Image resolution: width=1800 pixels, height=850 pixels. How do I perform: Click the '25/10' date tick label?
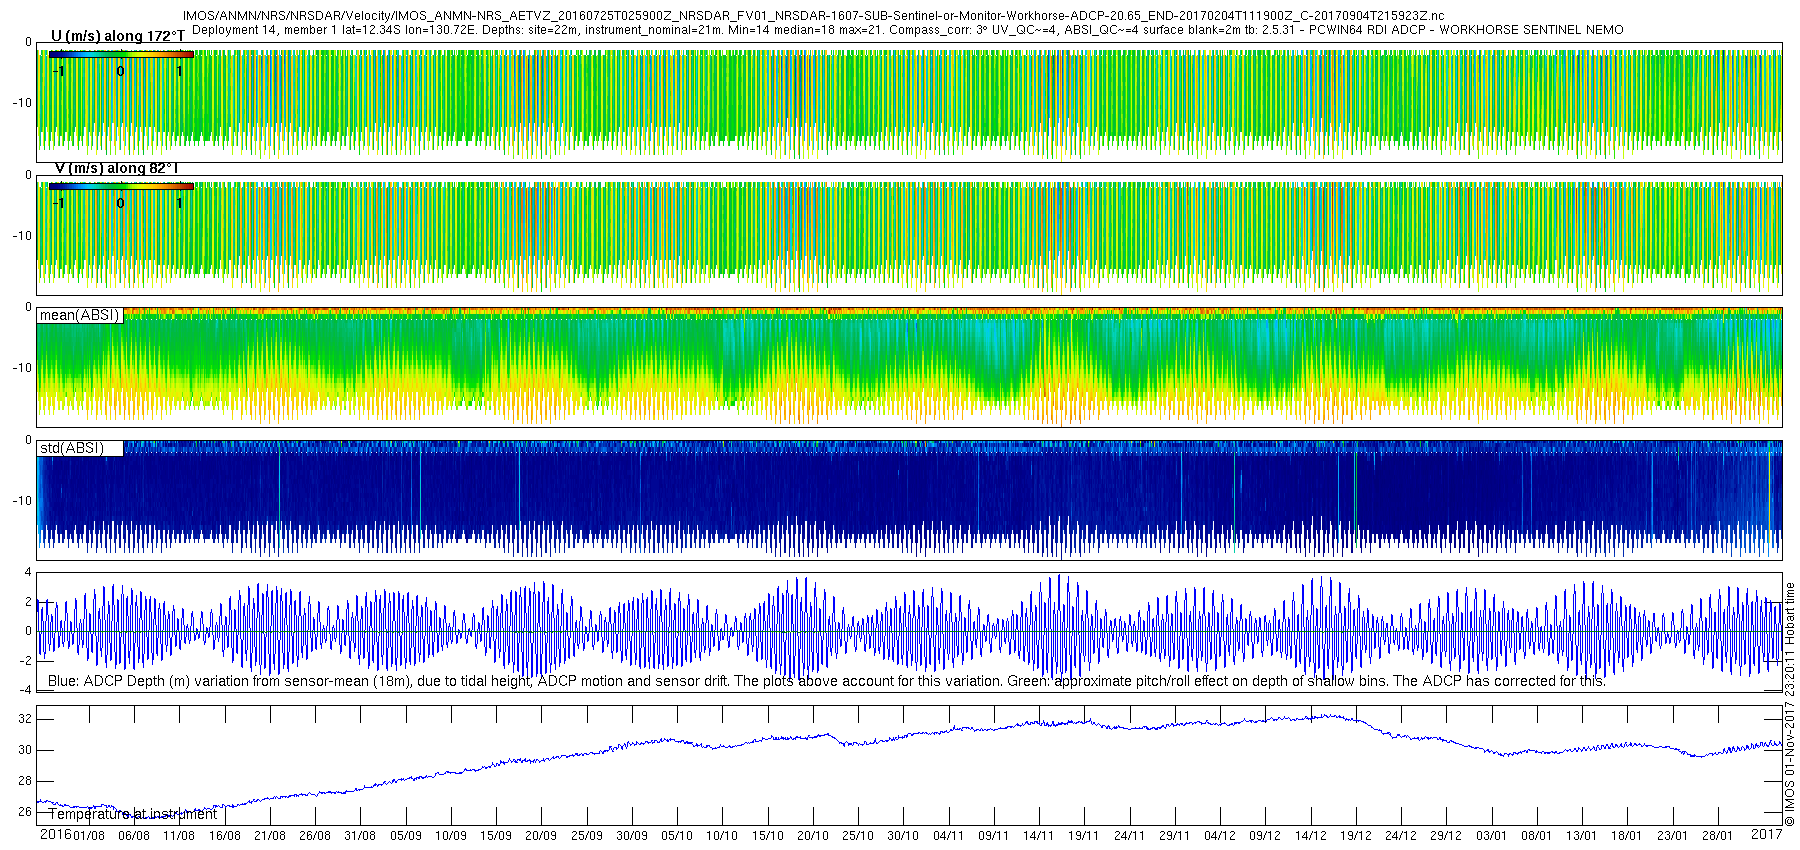pos(858,836)
